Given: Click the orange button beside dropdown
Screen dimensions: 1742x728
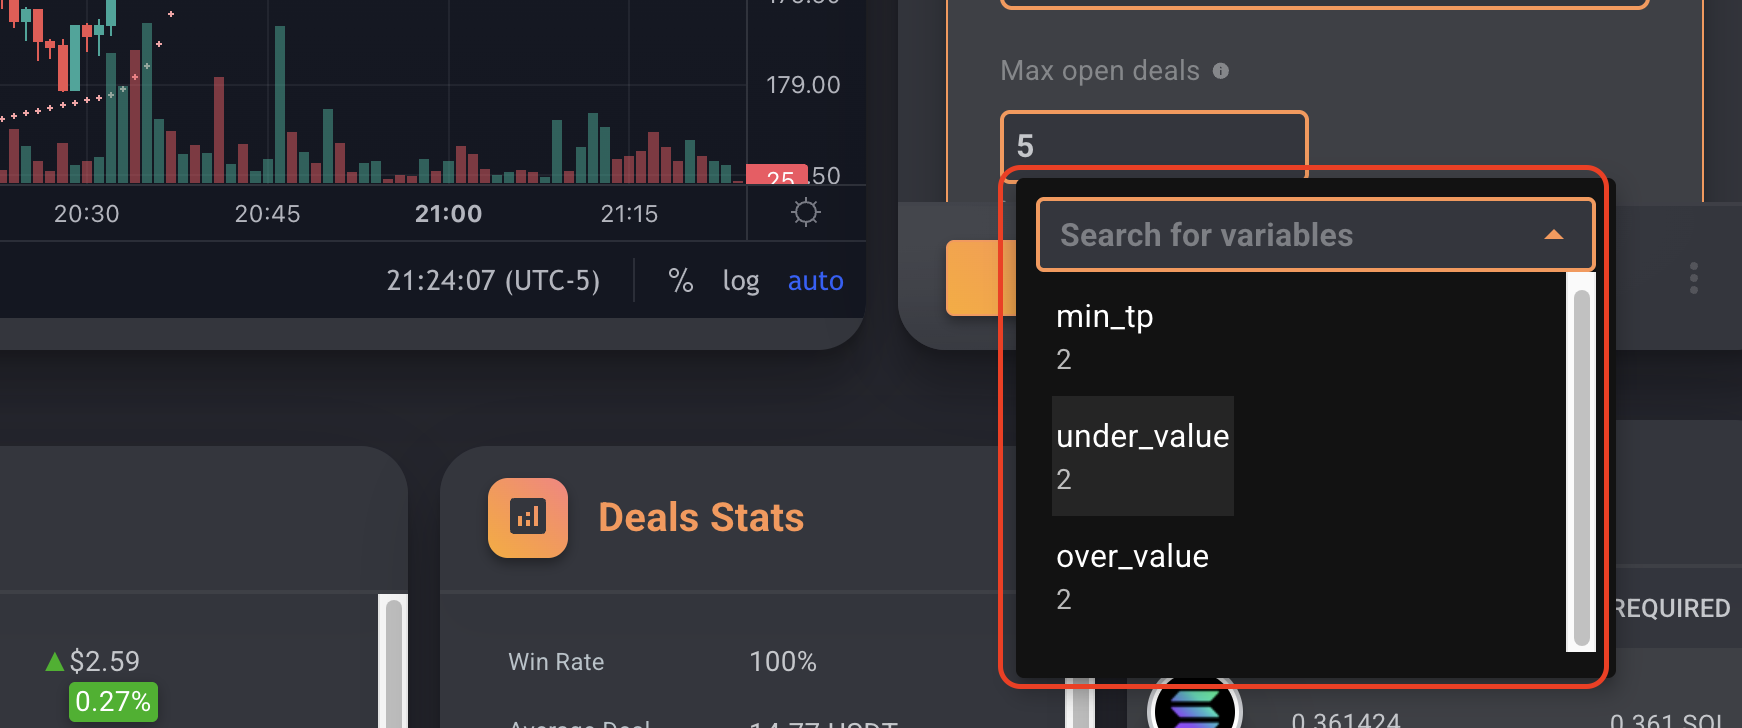Looking at the screenshot, I should pyautogui.click(x=973, y=278).
